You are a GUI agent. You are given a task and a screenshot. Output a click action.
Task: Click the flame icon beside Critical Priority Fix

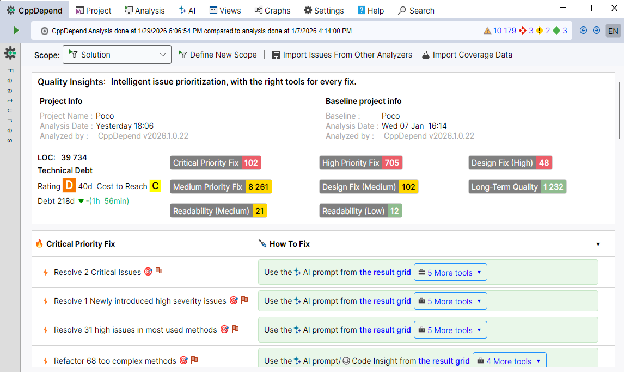point(39,243)
